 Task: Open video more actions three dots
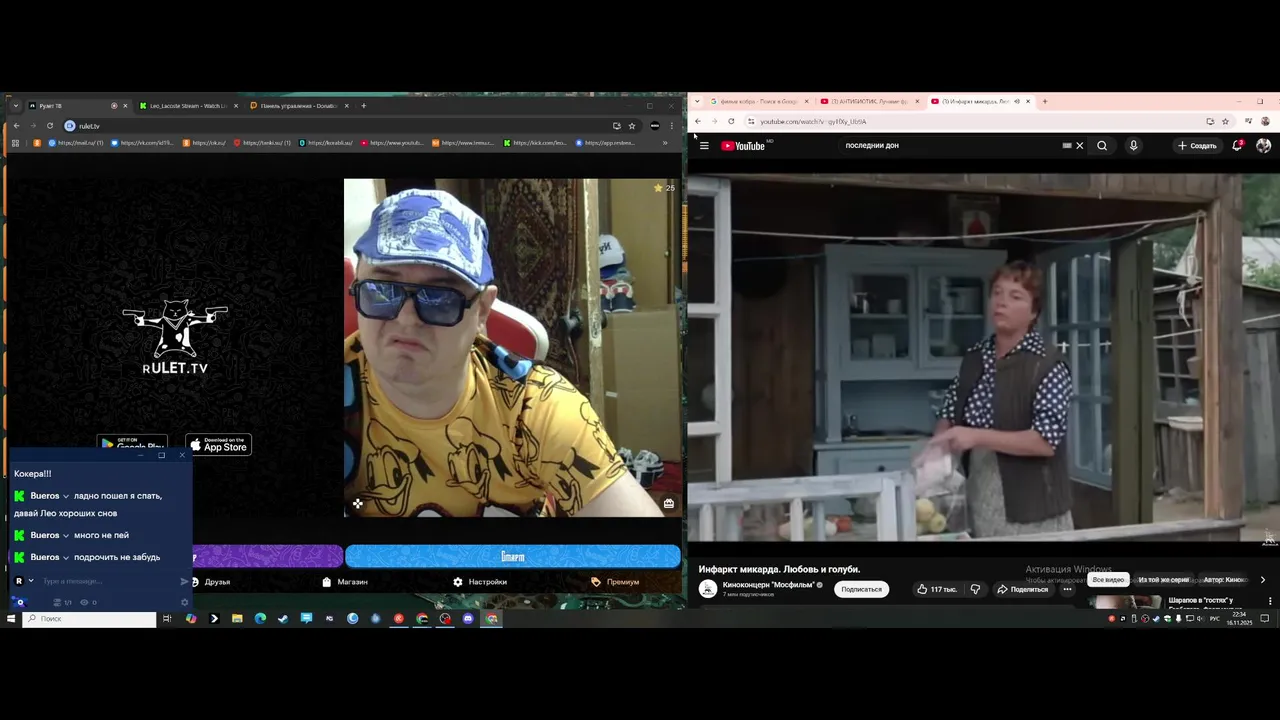coord(1067,589)
